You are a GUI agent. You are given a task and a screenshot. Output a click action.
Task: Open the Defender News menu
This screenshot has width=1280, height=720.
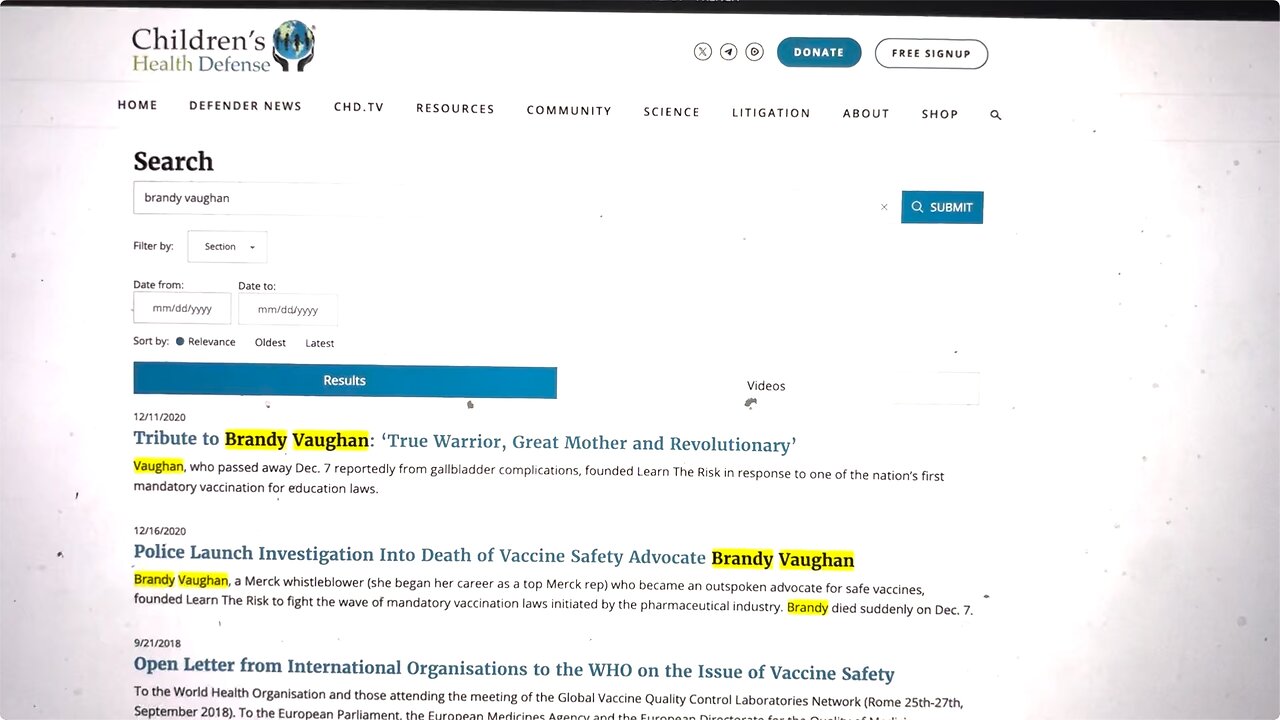(x=245, y=106)
